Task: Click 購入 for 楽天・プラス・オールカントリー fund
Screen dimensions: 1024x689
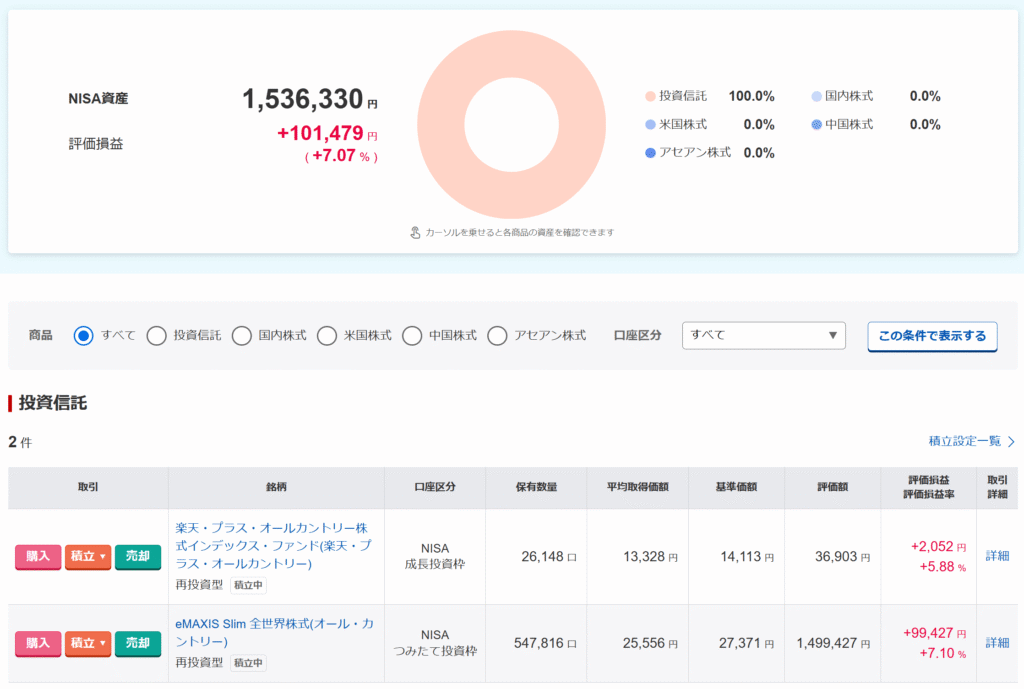Action: [38, 557]
